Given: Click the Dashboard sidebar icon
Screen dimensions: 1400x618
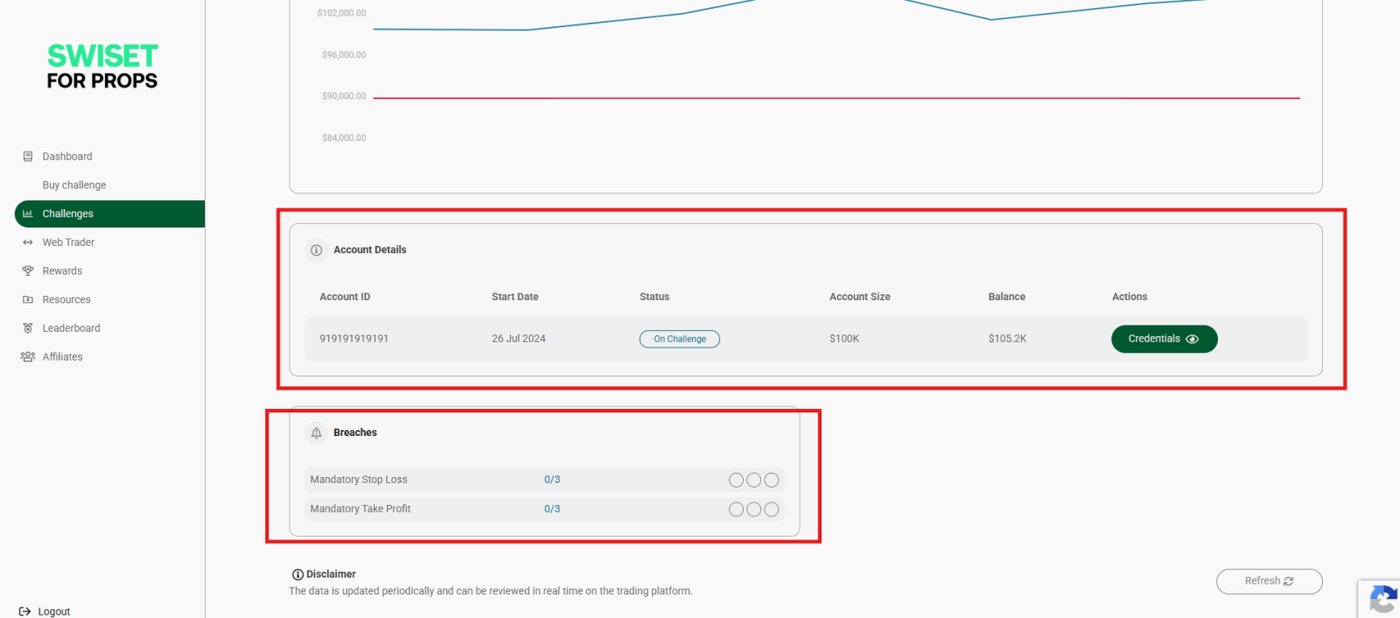Looking at the screenshot, I should pos(28,157).
